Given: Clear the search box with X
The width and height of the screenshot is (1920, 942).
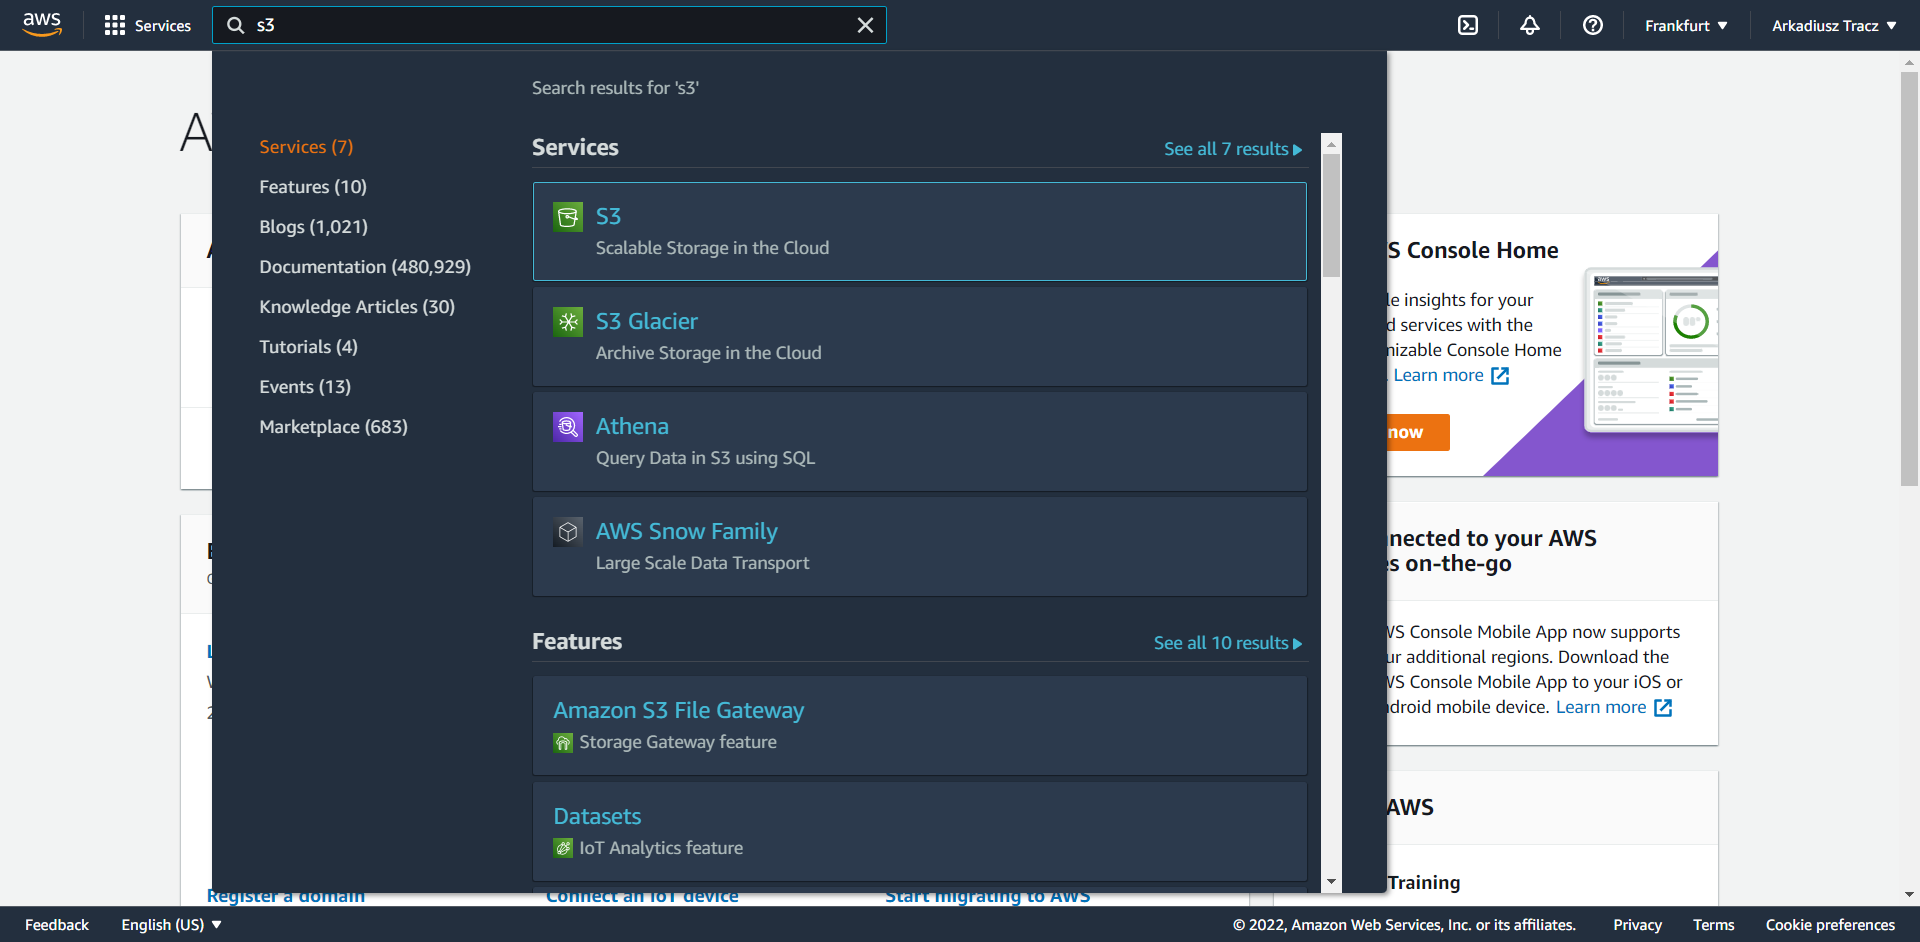Looking at the screenshot, I should coord(865,25).
